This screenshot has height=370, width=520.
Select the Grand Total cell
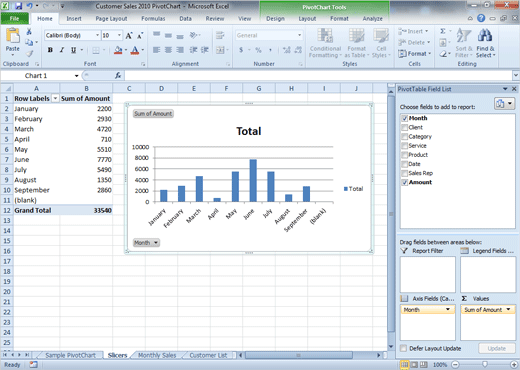click(36, 210)
